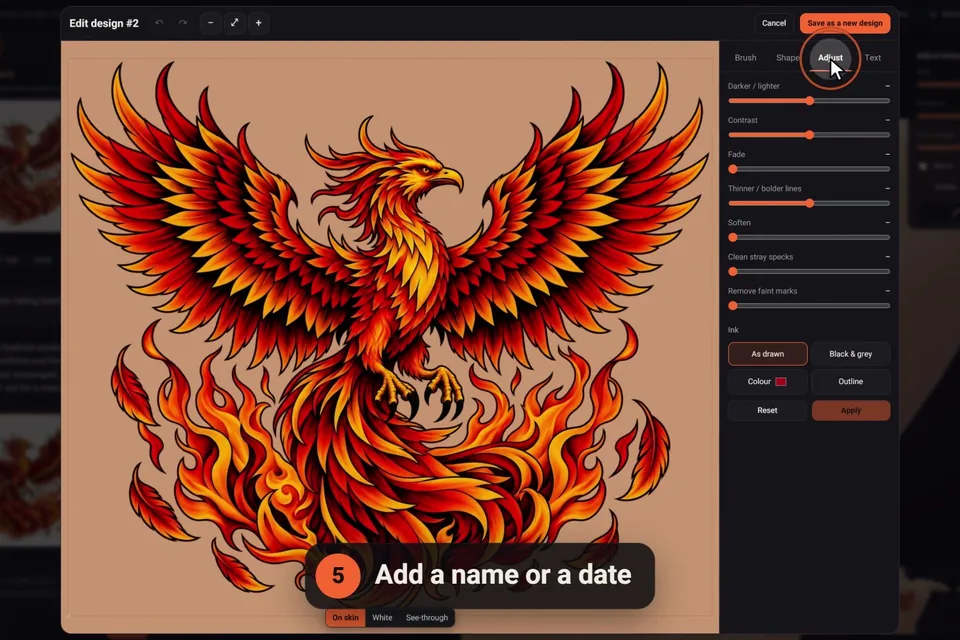Click the Contrast slider handle
Viewport: 960px width, 640px height.
click(809, 135)
